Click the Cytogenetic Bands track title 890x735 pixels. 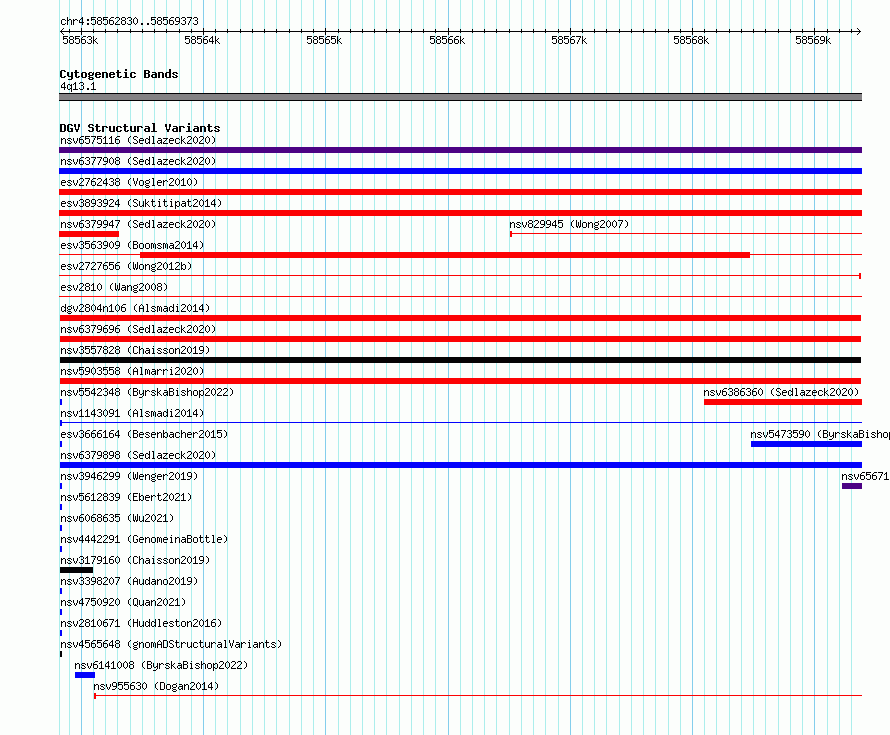(119, 74)
